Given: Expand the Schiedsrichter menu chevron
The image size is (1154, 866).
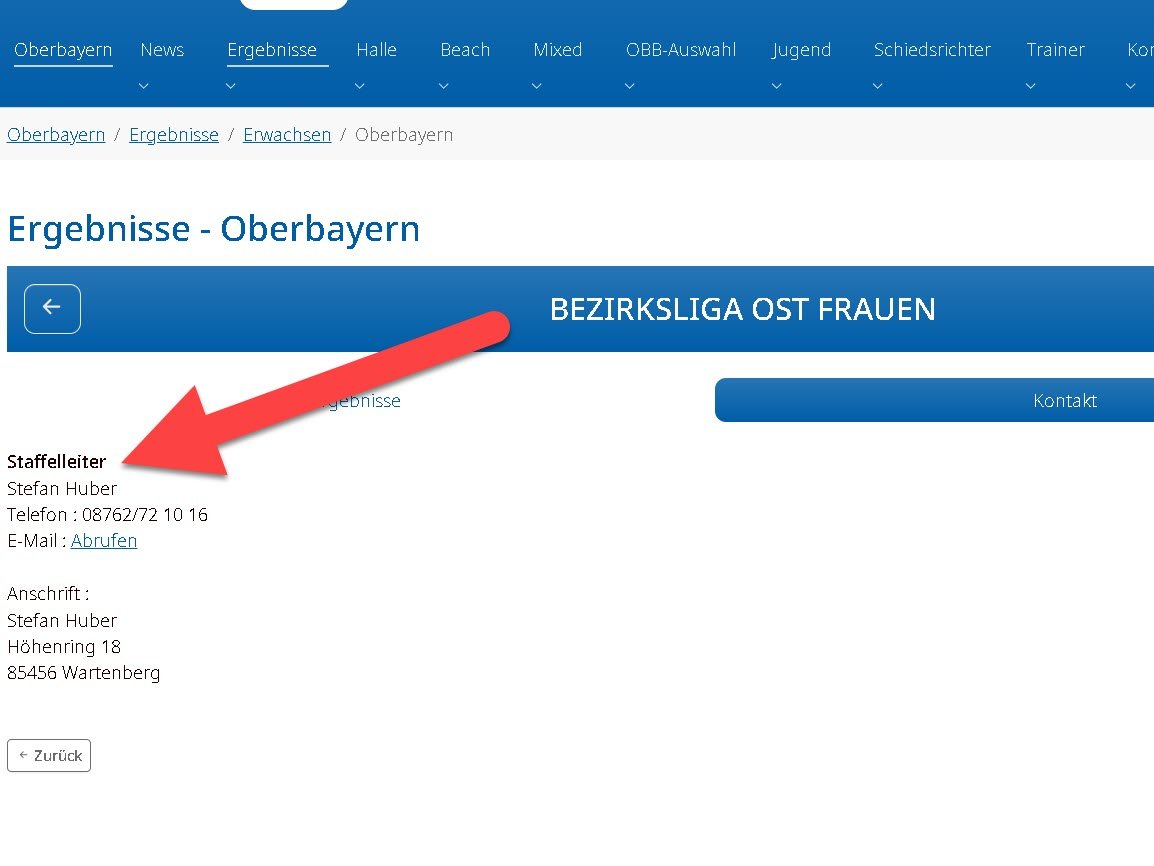Looking at the screenshot, I should pos(878,86).
